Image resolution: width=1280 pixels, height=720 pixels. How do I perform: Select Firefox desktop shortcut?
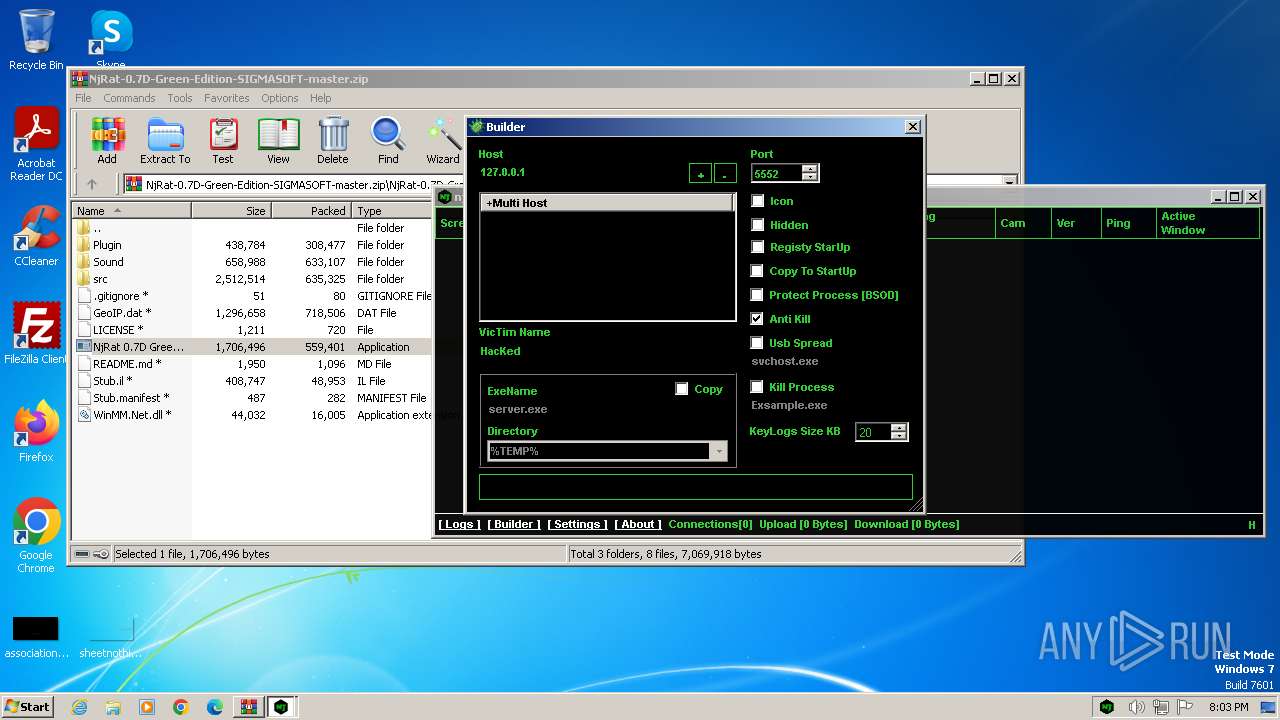[x=36, y=432]
